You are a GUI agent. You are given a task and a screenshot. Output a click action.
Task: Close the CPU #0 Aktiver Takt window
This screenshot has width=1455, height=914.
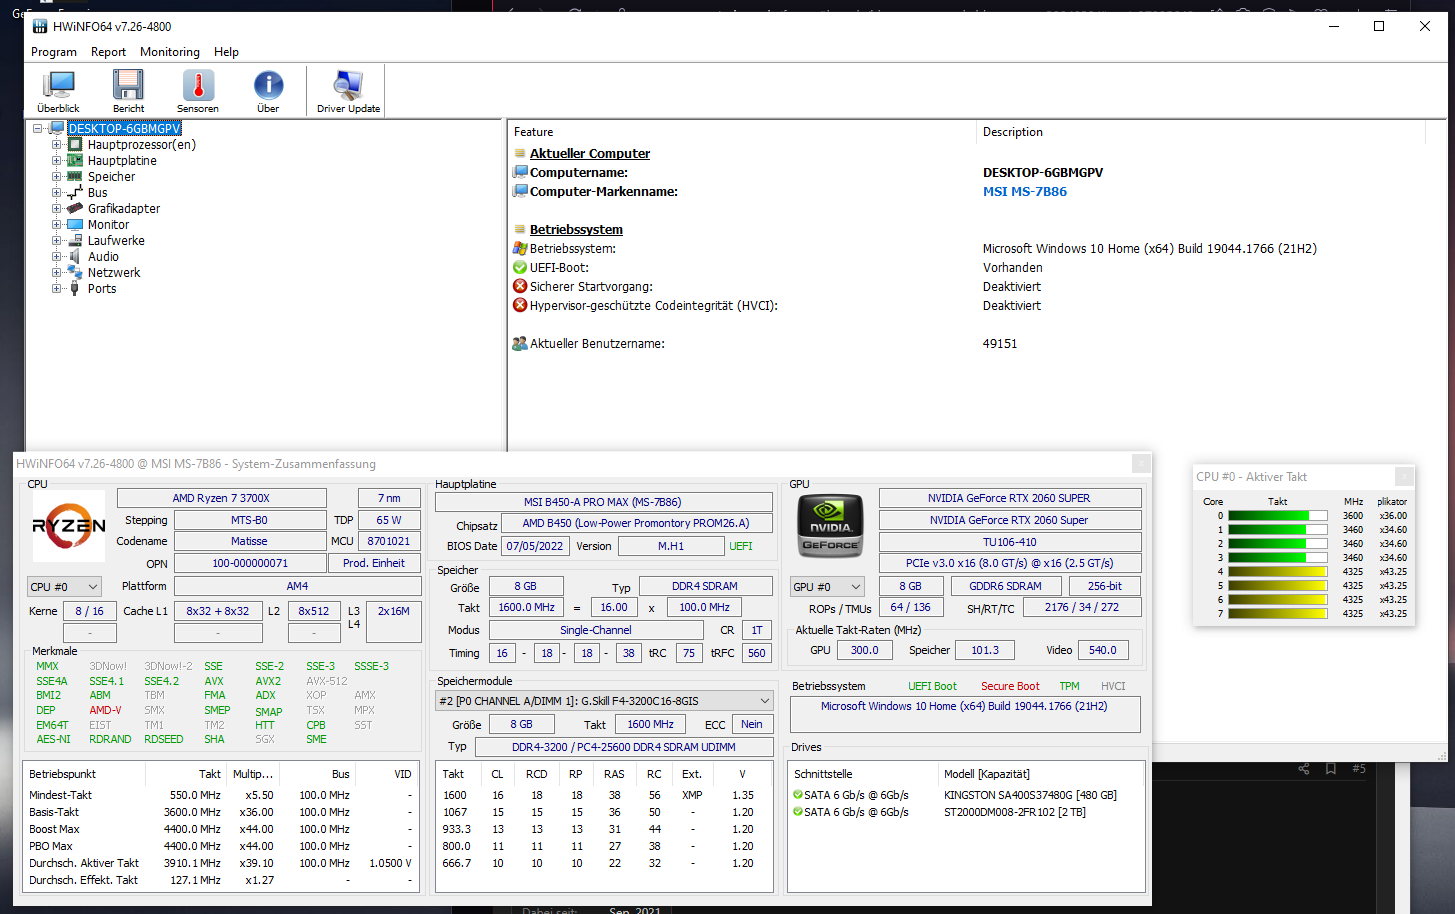coord(1404,477)
